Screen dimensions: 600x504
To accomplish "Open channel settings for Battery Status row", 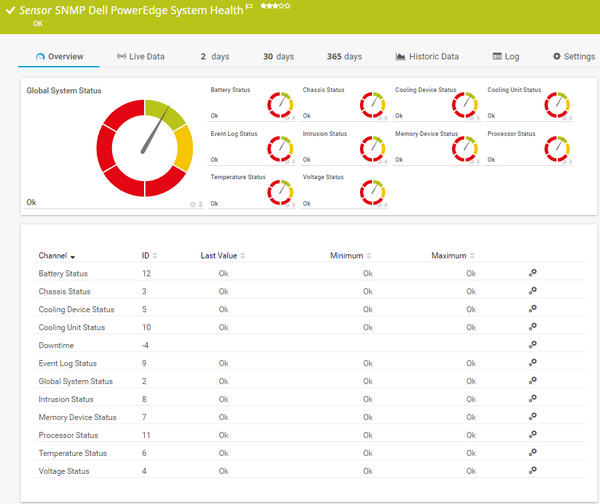I will (x=533, y=273).
